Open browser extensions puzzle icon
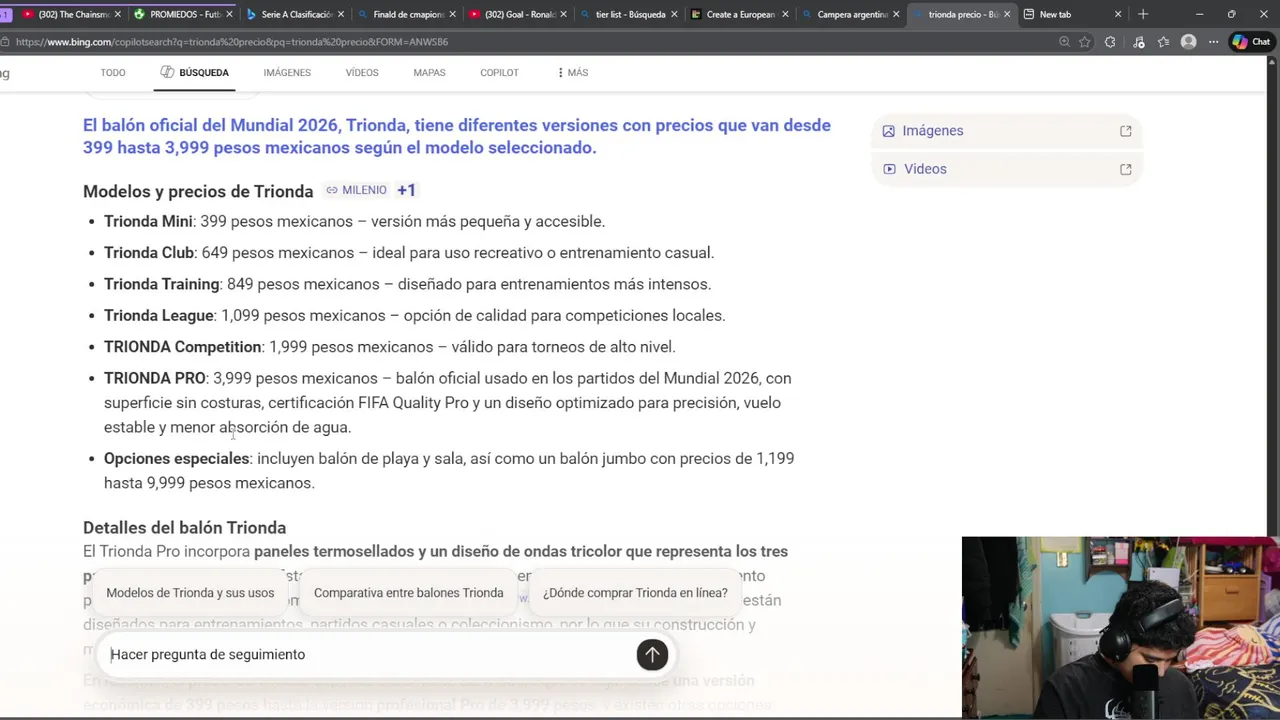 (x=1110, y=42)
